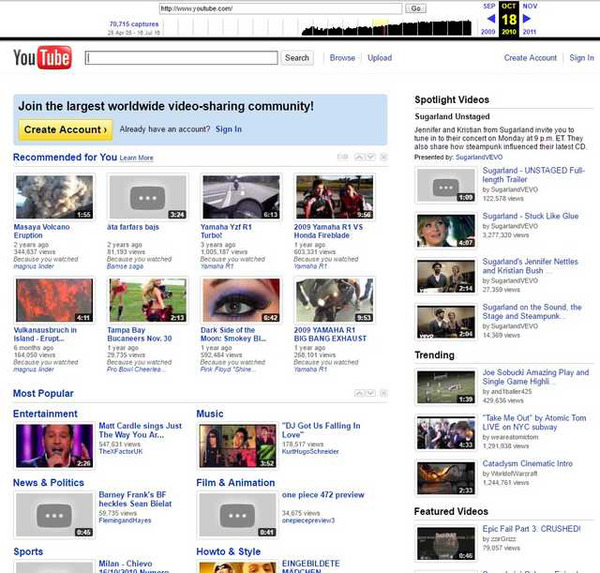
Task: Open "Take Me Out" by Atomic Tom link
Action: coord(534,423)
